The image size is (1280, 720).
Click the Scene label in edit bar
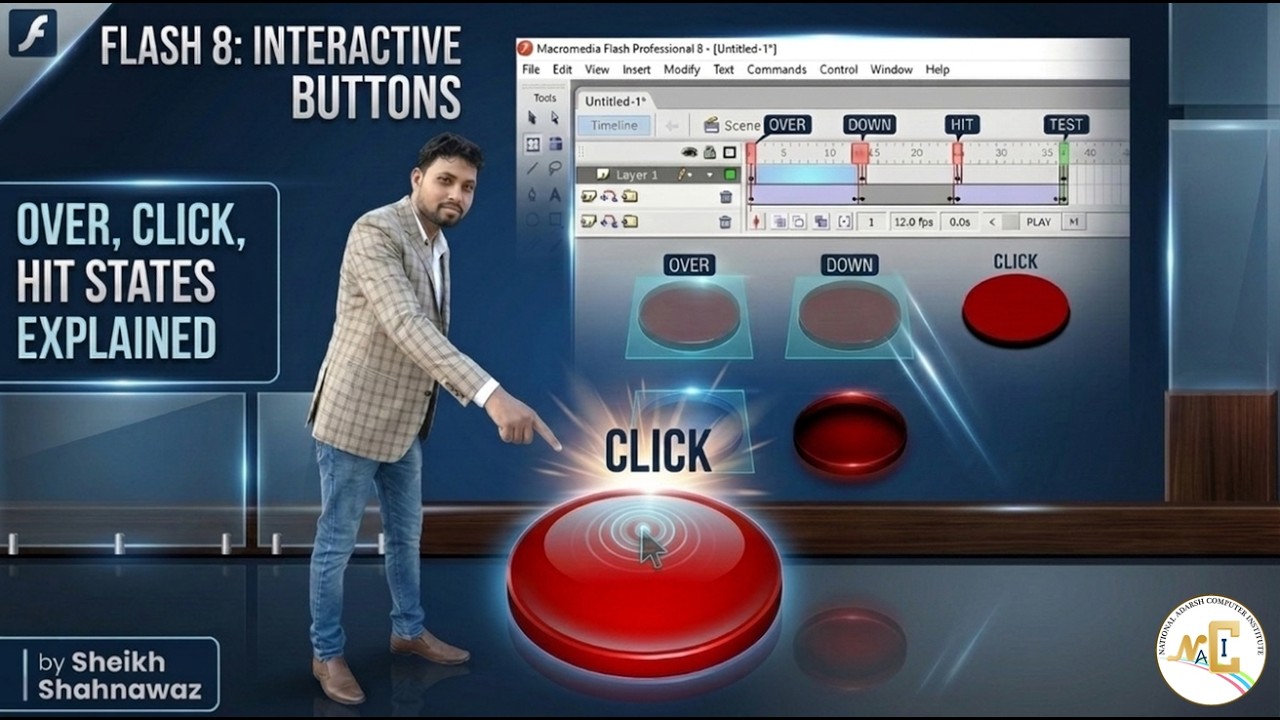tap(742, 126)
